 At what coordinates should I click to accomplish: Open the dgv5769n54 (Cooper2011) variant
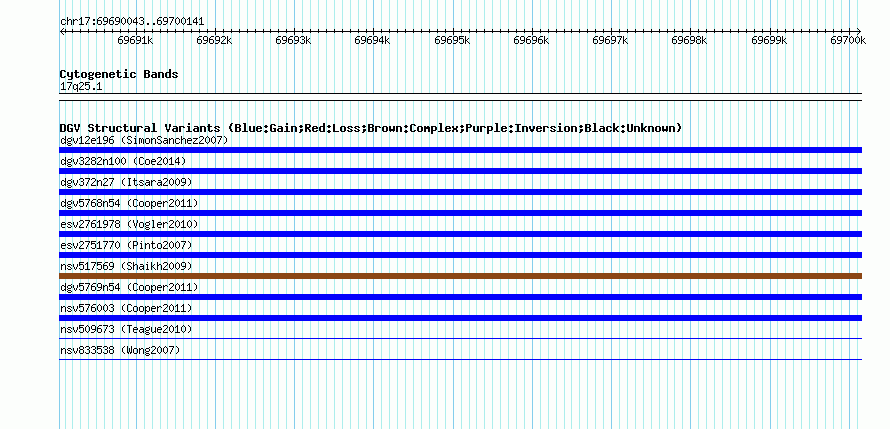pyautogui.click(x=129, y=287)
